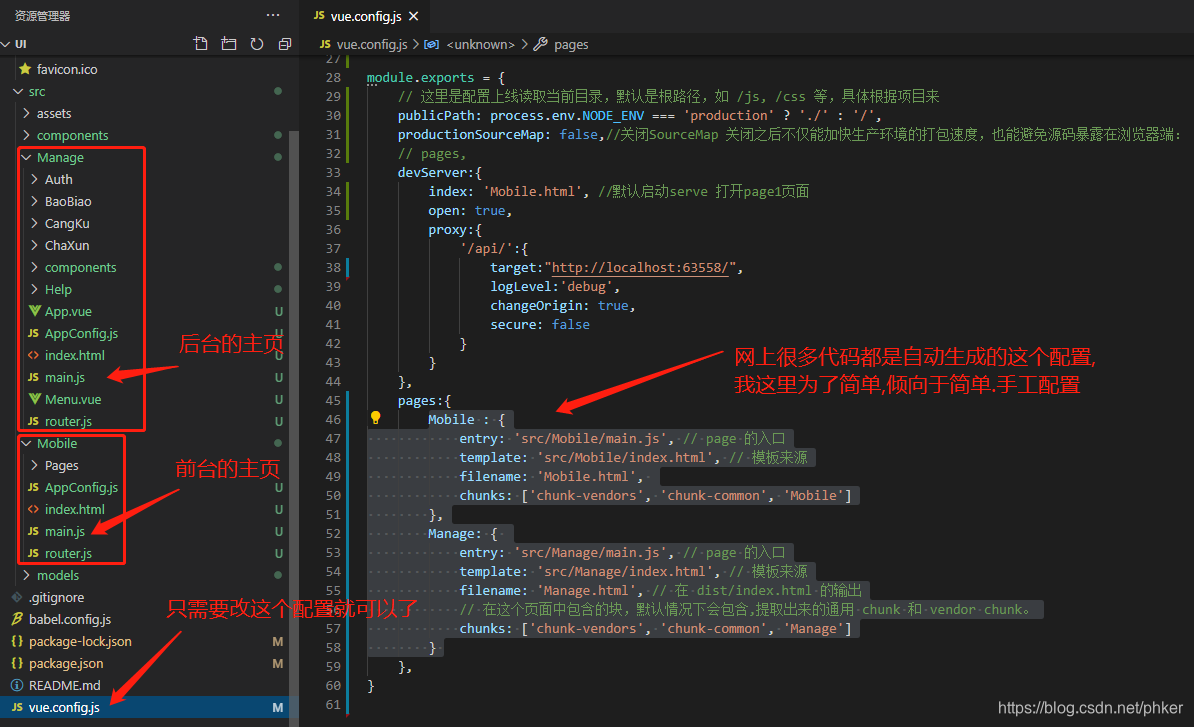This screenshot has width=1194, height=727.
Task: Expand the models folder
Action: 58,576
